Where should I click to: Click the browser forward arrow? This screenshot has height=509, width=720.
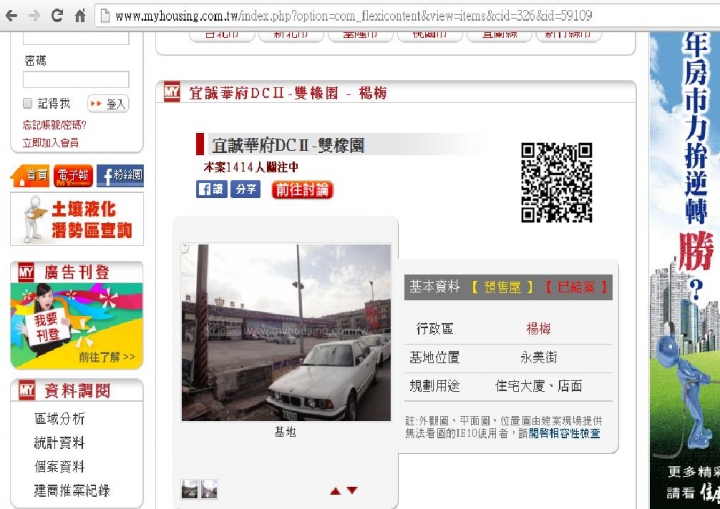[34, 16]
